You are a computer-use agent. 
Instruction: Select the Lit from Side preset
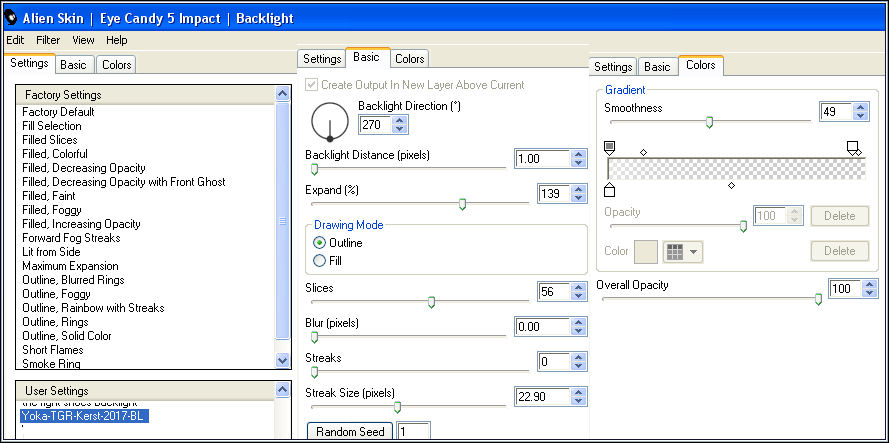coord(52,252)
